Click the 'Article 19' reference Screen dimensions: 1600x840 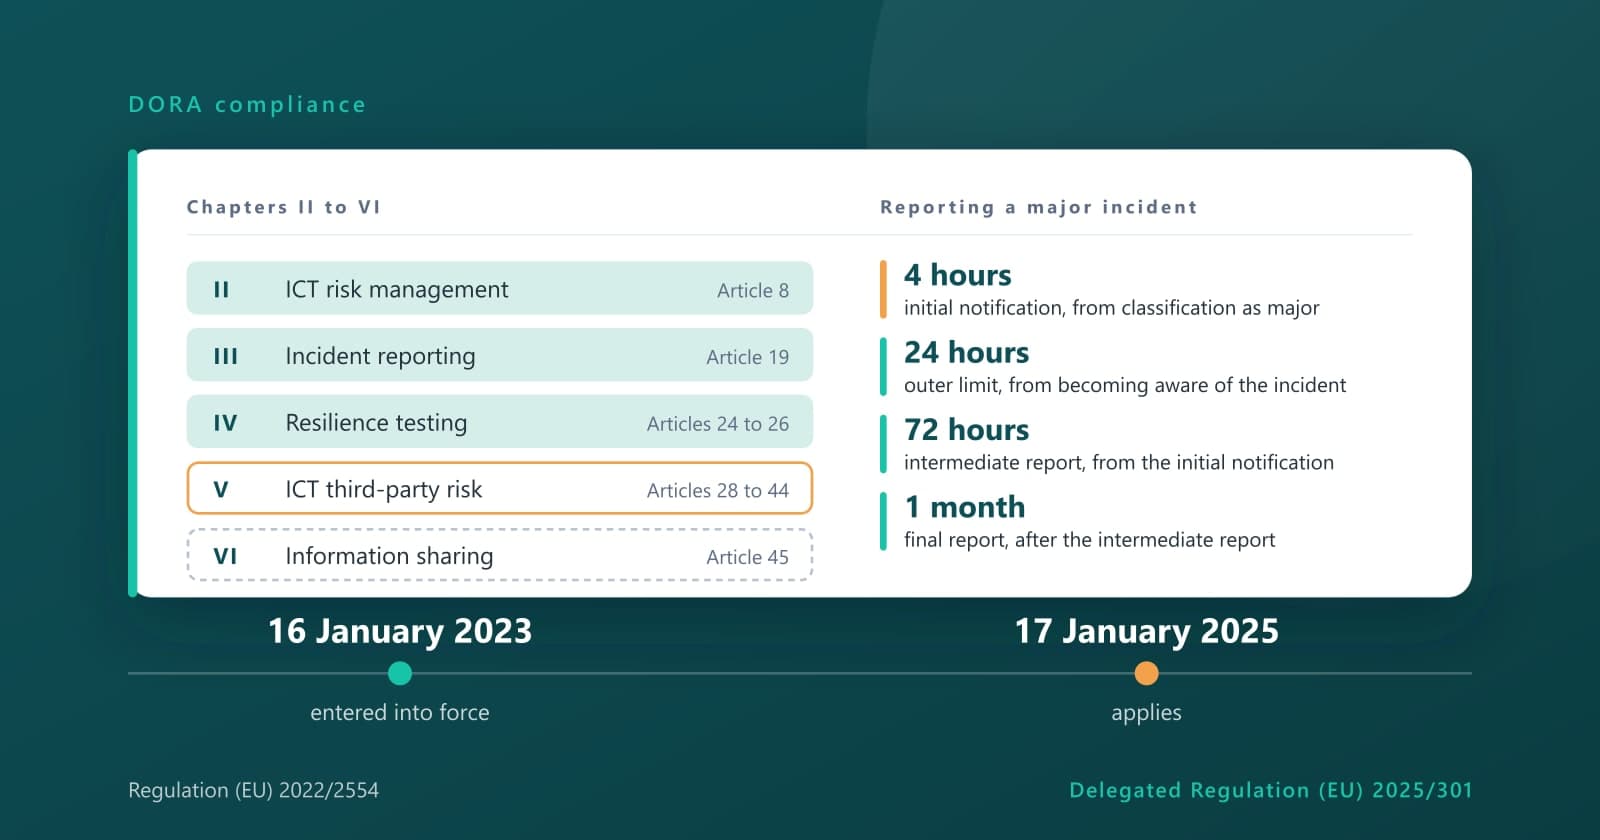(x=748, y=357)
